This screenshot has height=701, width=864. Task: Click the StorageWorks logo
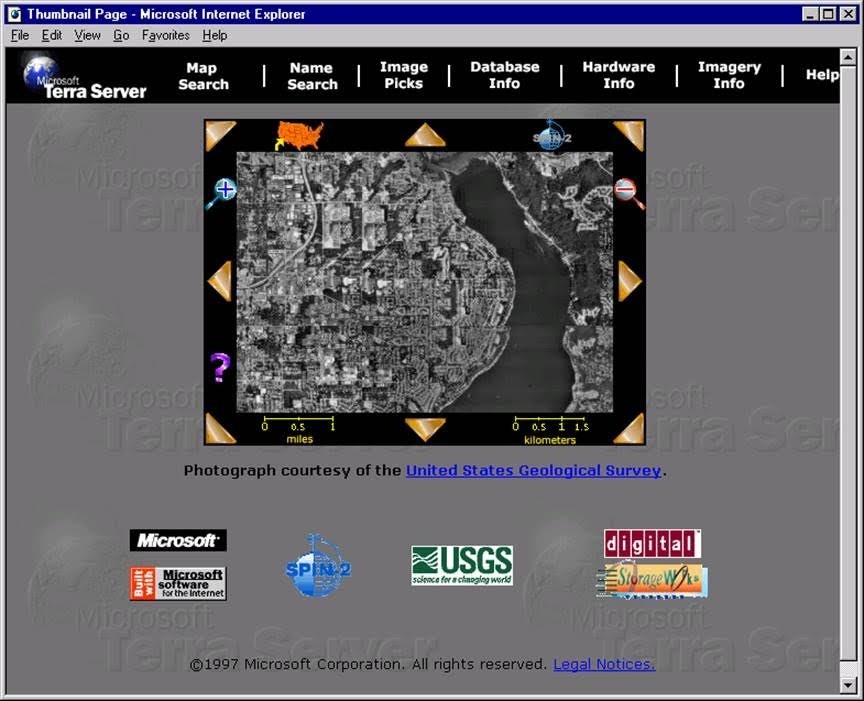pyautogui.click(x=652, y=580)
